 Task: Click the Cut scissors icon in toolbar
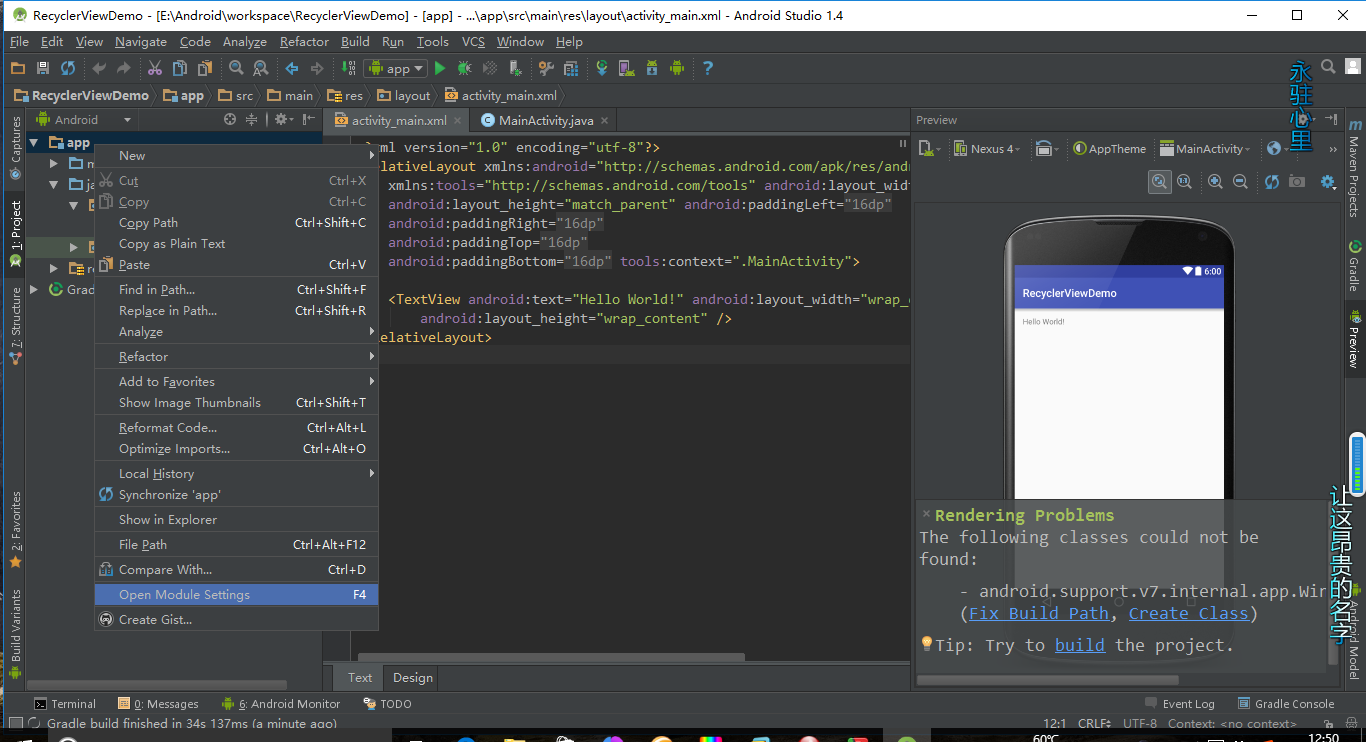(x=154, y=68)
